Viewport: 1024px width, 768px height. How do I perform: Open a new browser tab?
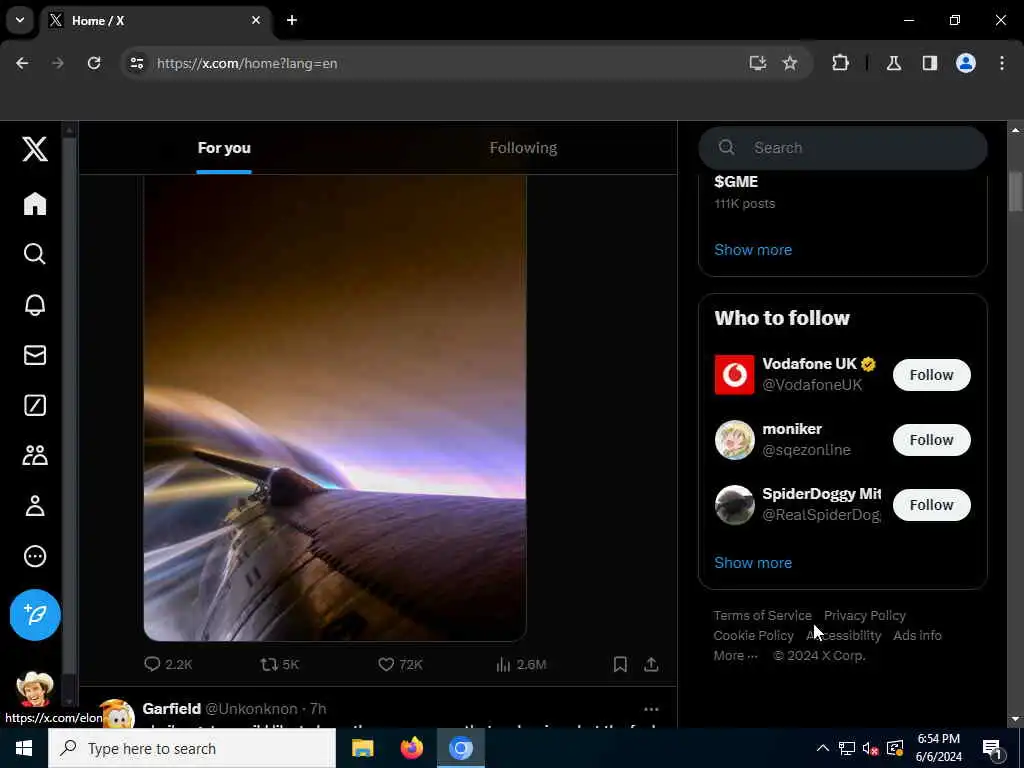click(292, 20)
